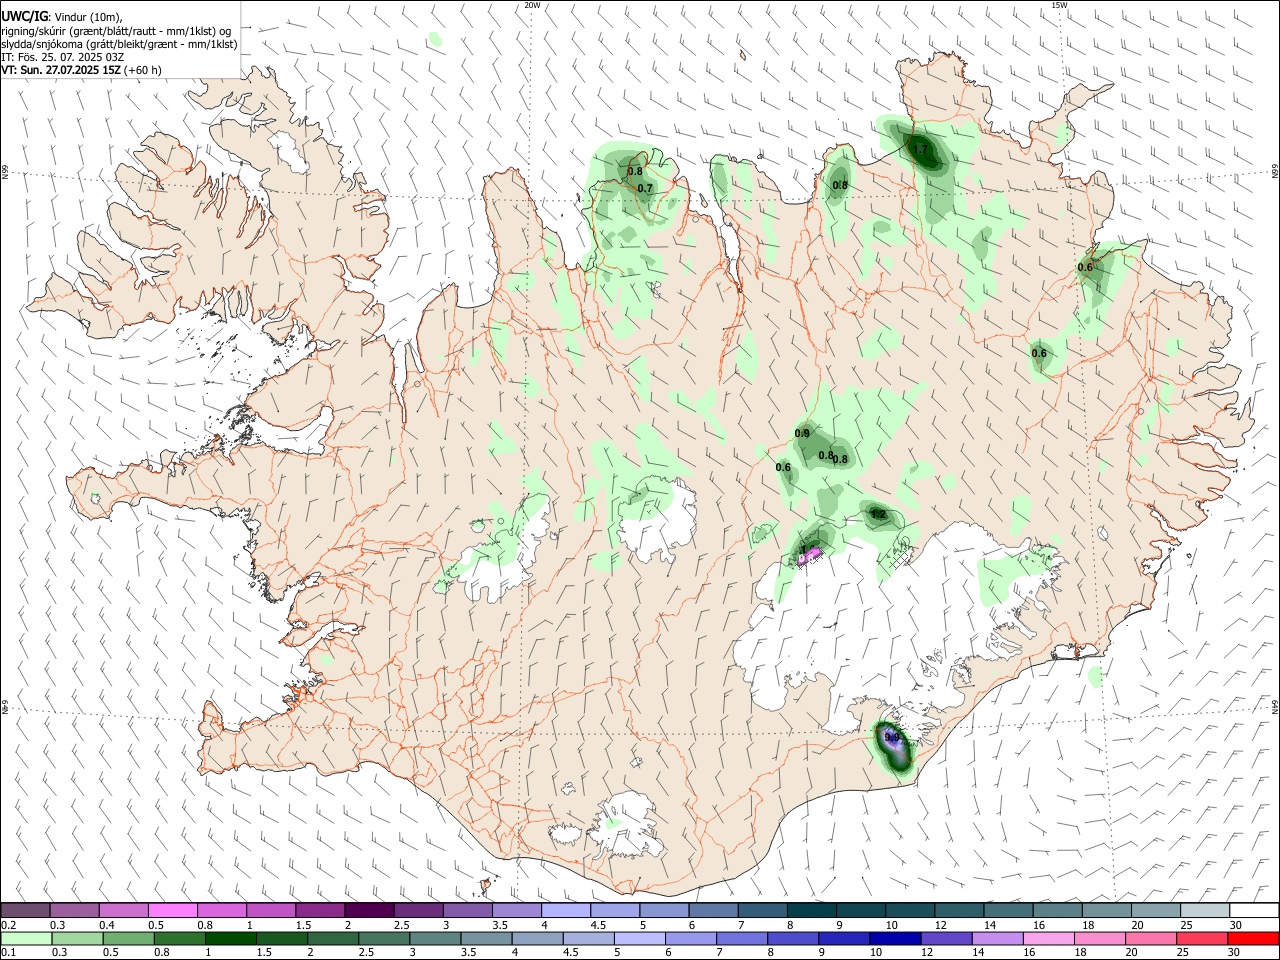Click the 'VT: Sun. 27.07.2025 15Z' valid time
This screenshot has width=1280, height=960.
click(62, 70)
